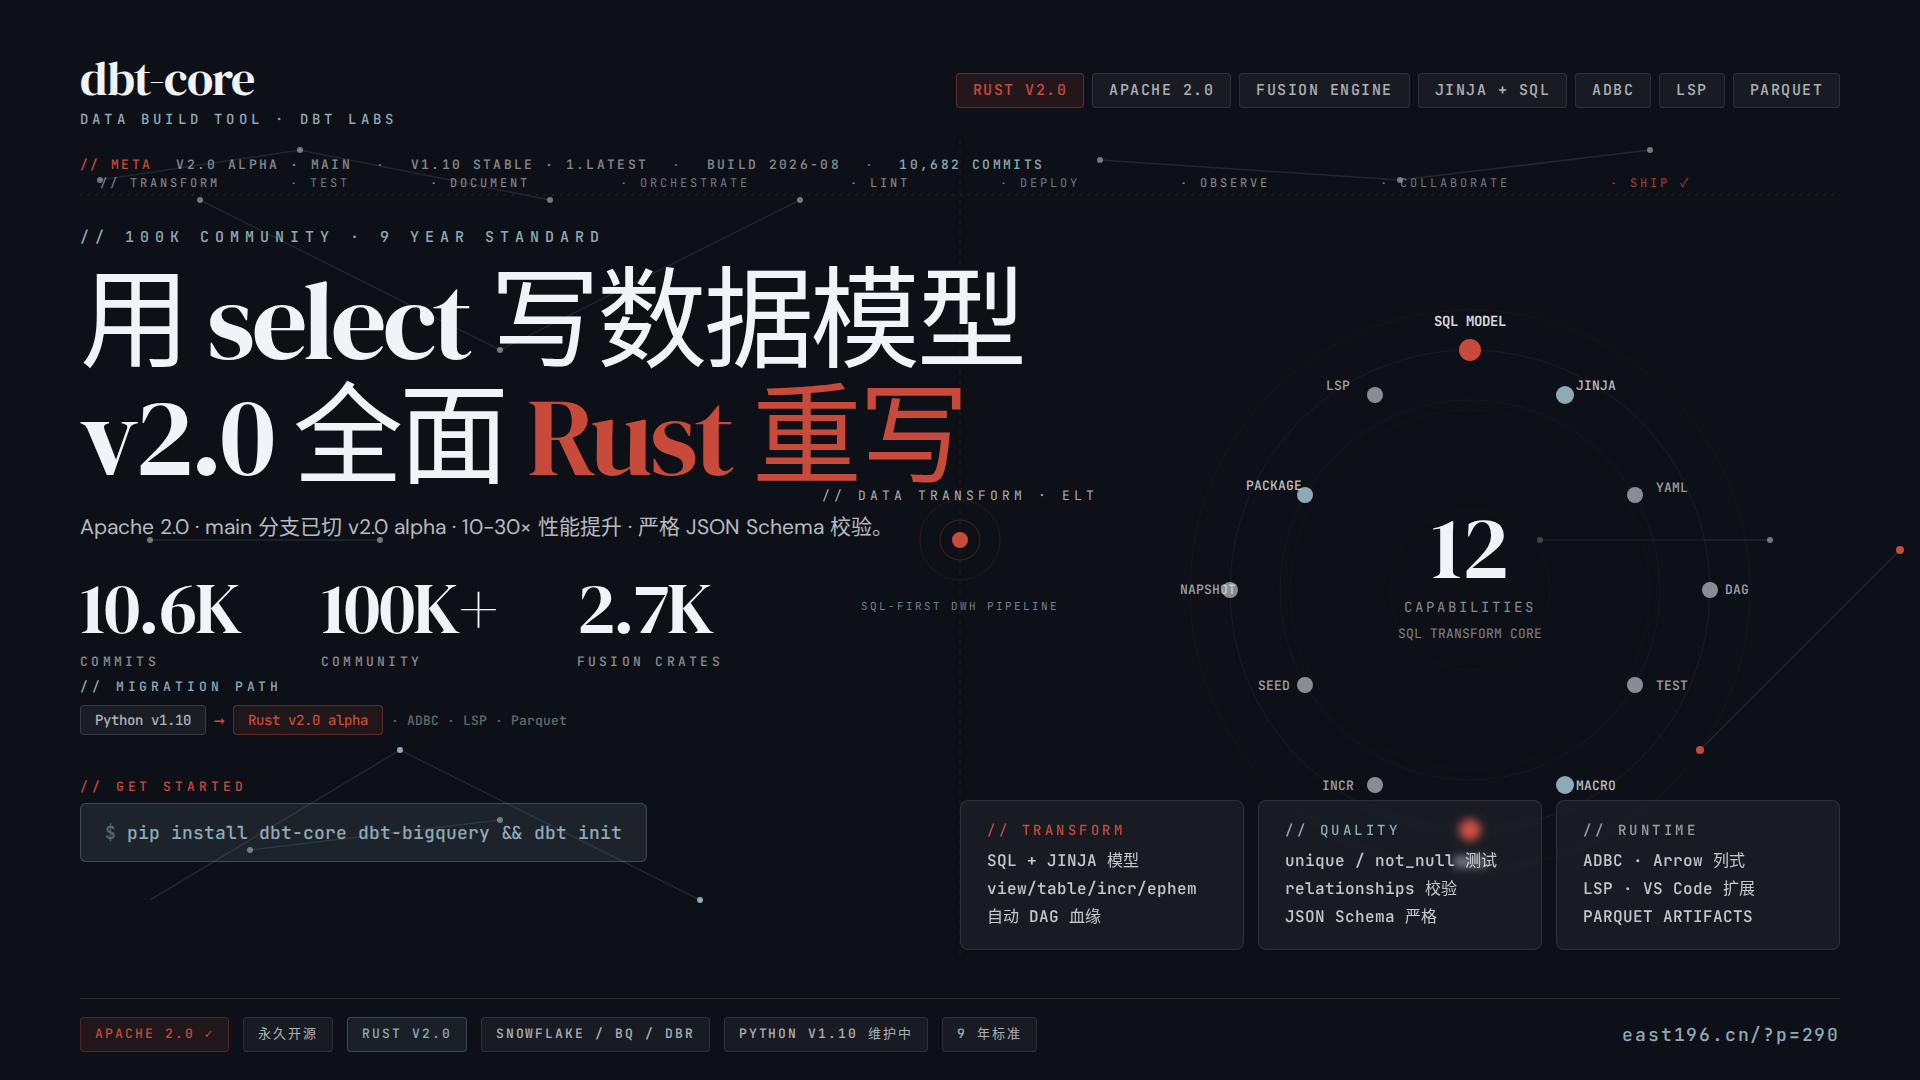Open the TRANSFORM card
The height and width of the screenshot is (1080, 1920).
click(x=1101, y=875)
